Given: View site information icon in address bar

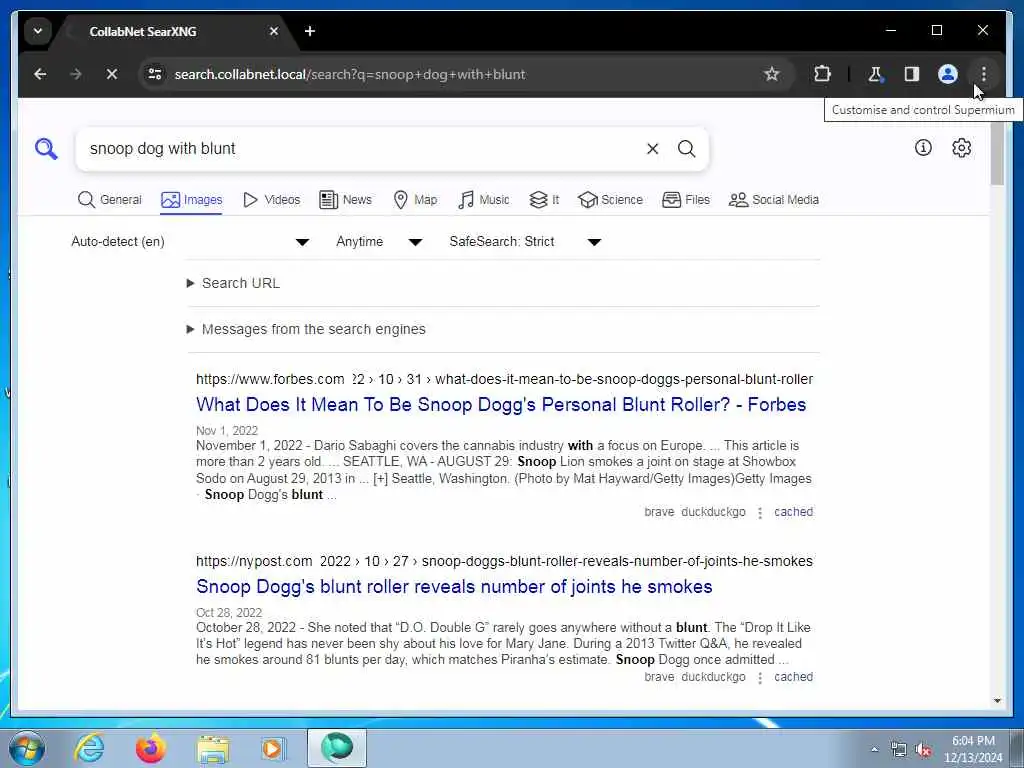Looking at the screenshot, I should pos(155,74).
